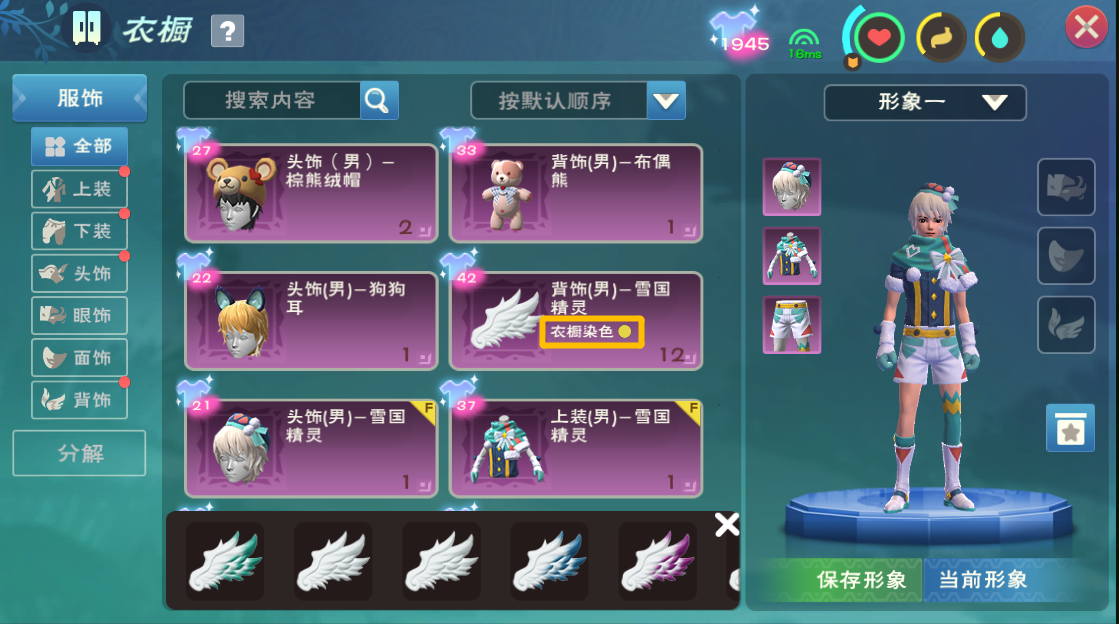This screenshot has height=624, width=1119.
Task: Select the empty back wings slot
Action: (1066, 325)
